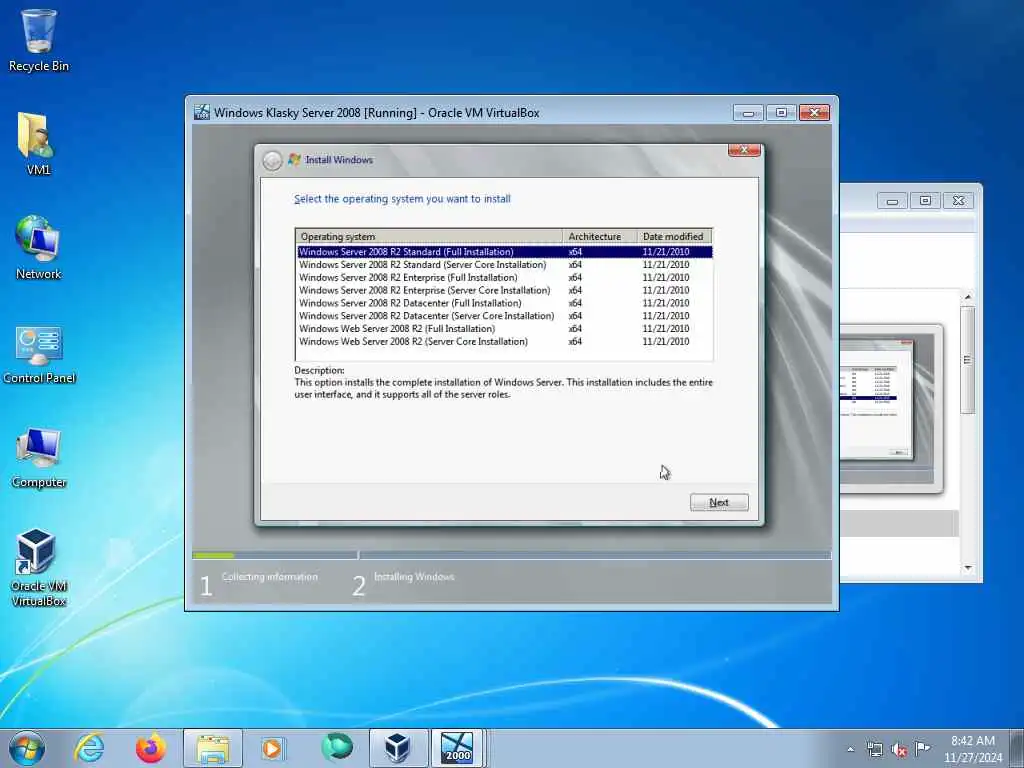This screenshot has width=1024, height=768.
Task: Switch to the VirtualBox Manager taskbar button
Action: coord(398,748)
